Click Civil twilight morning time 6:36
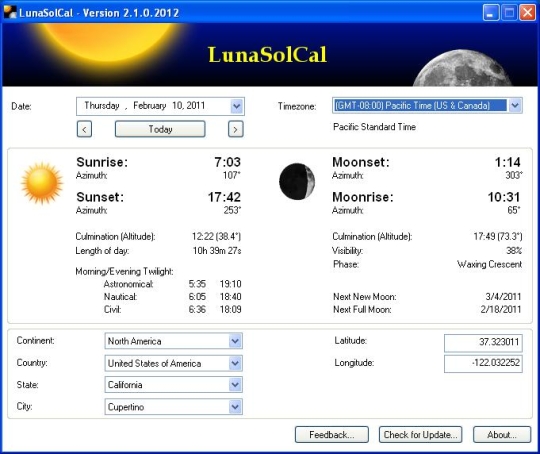Image resolution: width=540 pixels, height=454 pixels. (x=197, y=309)
